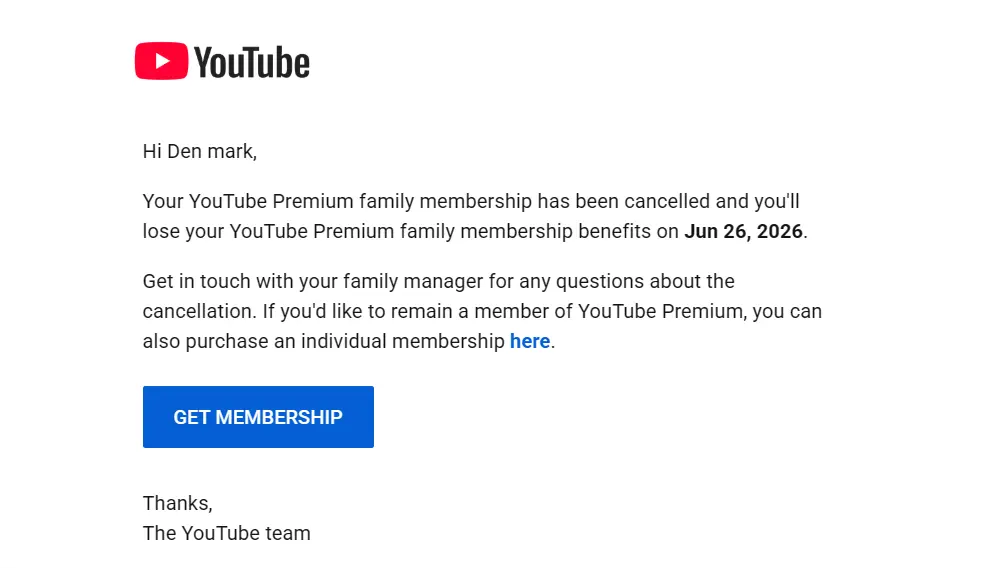Click the bold date Jun 26, 2026

pos(743,231)
